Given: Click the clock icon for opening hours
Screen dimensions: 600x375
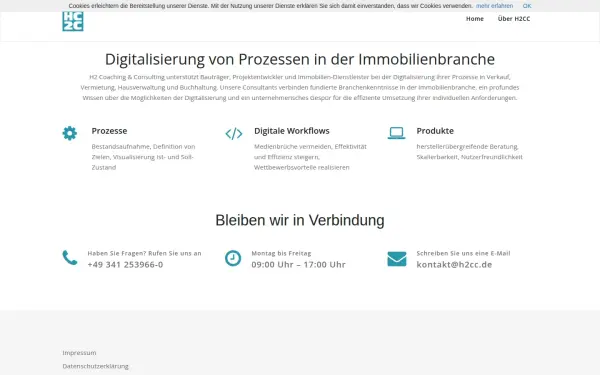Looking at the screenshot, I should [233, 258].
